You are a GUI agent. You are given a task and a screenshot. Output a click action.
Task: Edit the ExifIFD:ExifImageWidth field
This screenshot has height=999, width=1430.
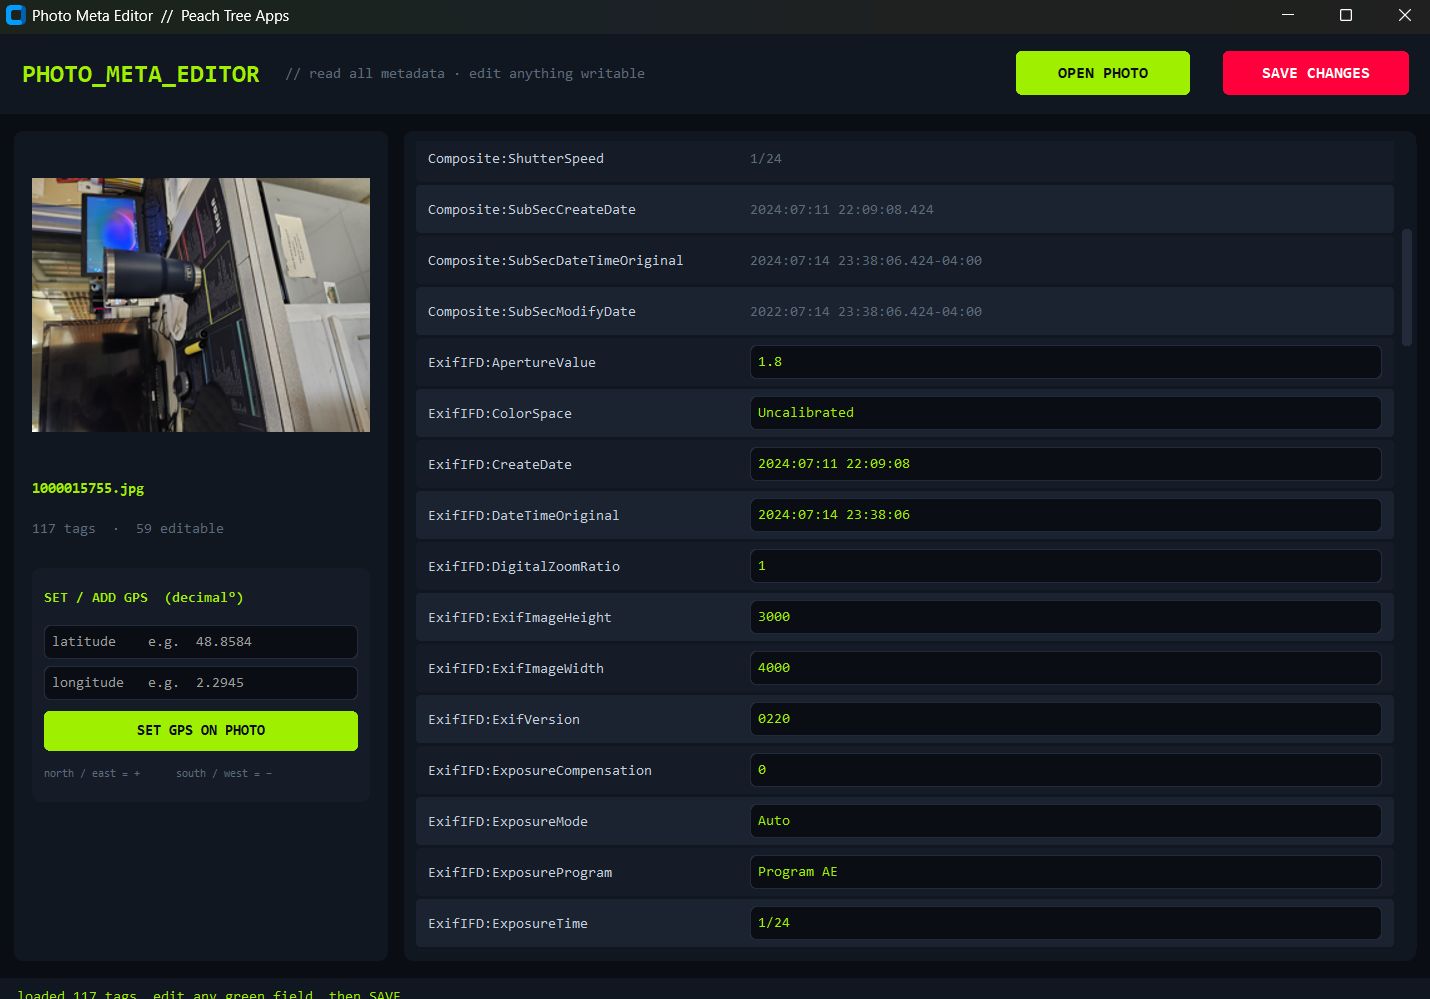click(1066, 668)
